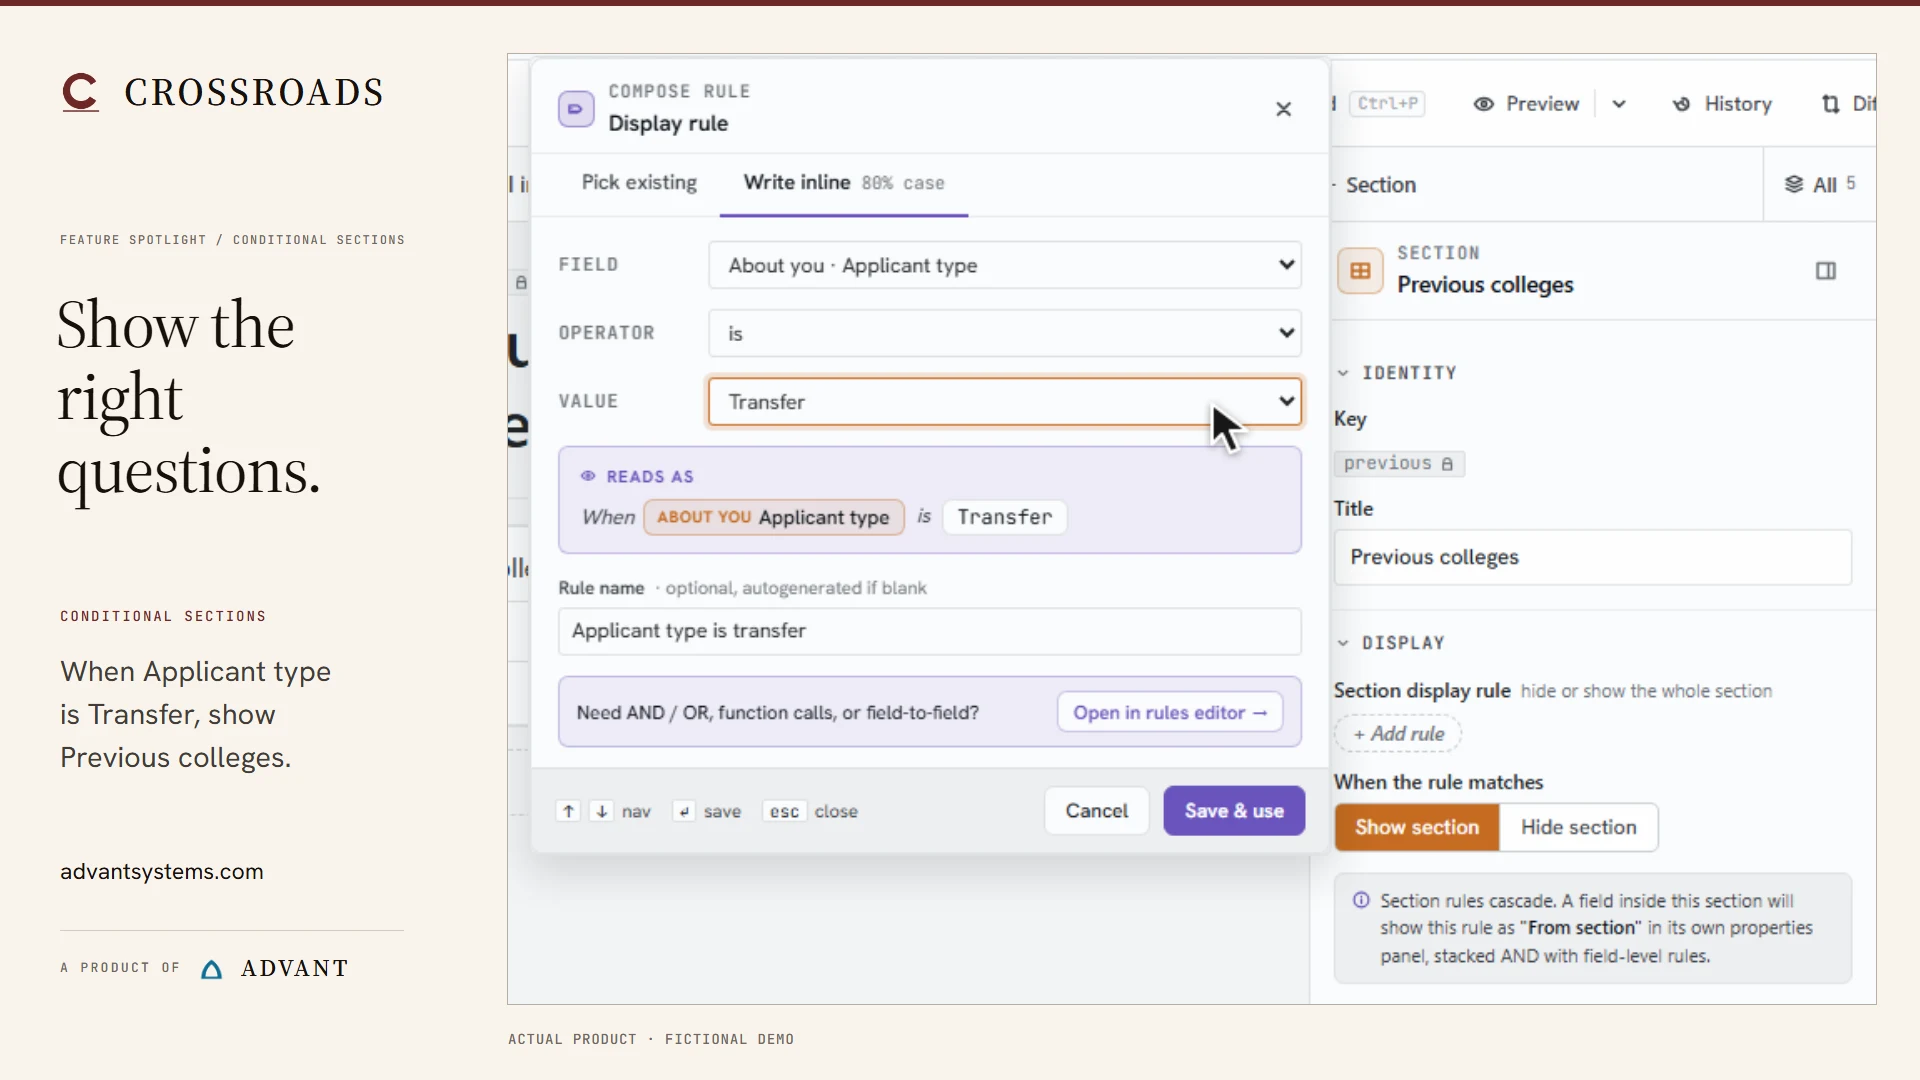Click the Crossroads C logo

coord(81,92)
